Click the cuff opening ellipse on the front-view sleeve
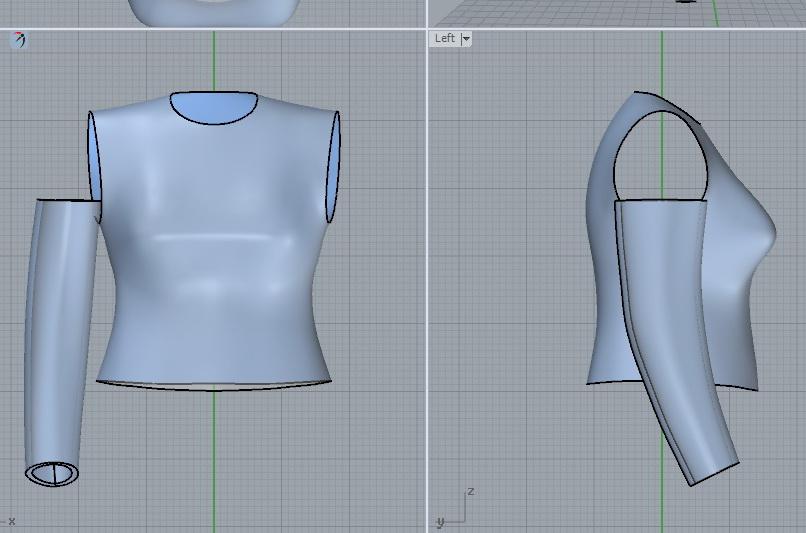This screenshot has width=806, height=533. point(52,473)
